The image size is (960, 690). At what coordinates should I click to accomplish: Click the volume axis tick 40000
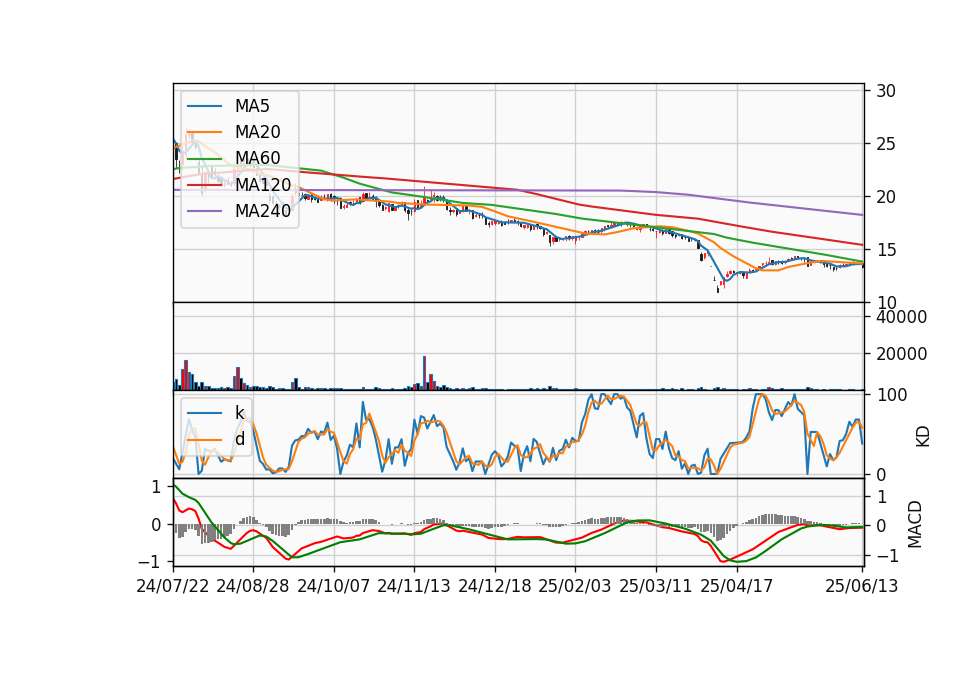point(901,317)
